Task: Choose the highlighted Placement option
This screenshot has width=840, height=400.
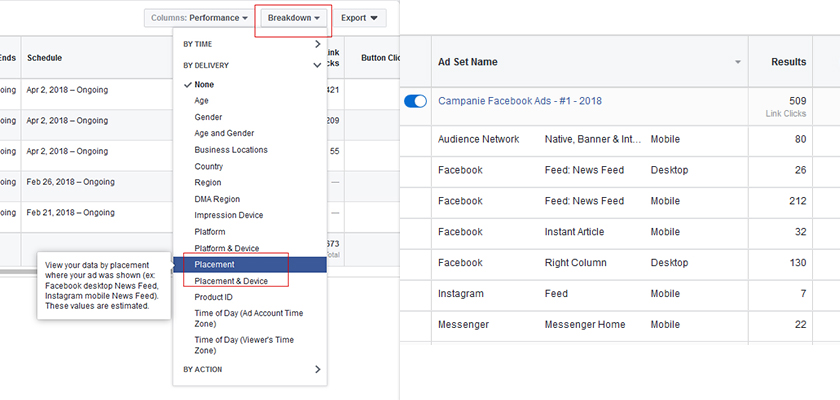Action: pyautogui.click(x=250, y=265)
